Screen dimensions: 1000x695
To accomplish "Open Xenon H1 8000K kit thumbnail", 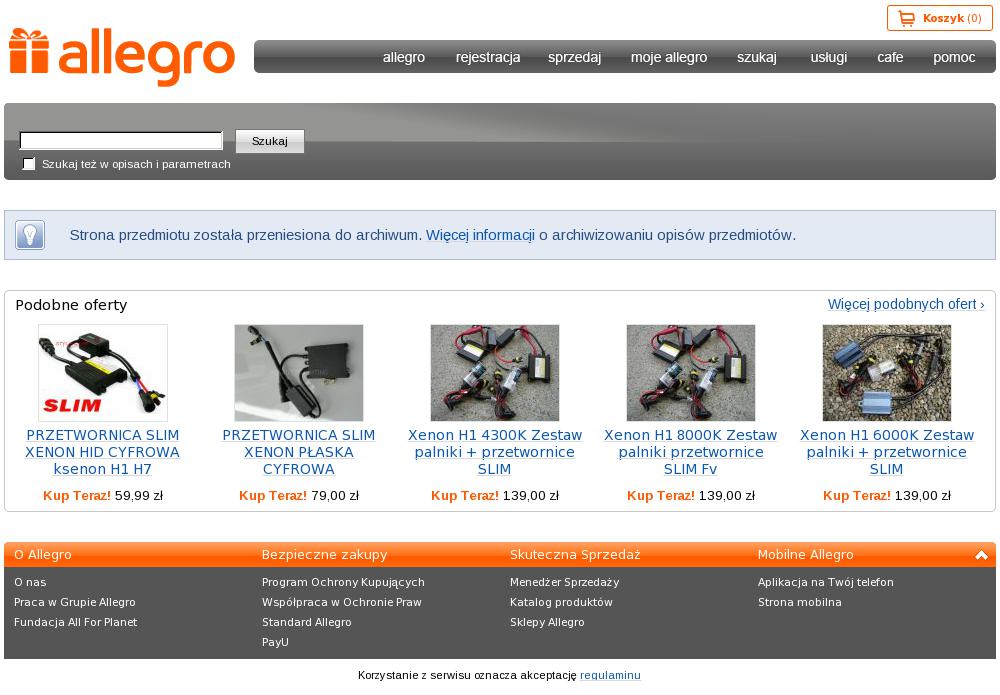I will [x=691, y=373].
